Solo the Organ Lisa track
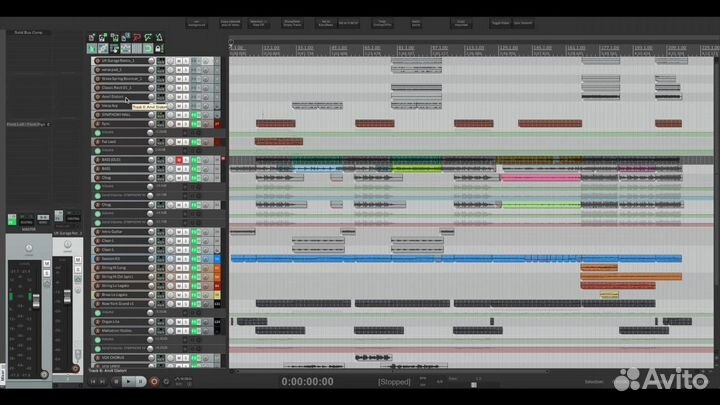 click(x=188, y=322)
